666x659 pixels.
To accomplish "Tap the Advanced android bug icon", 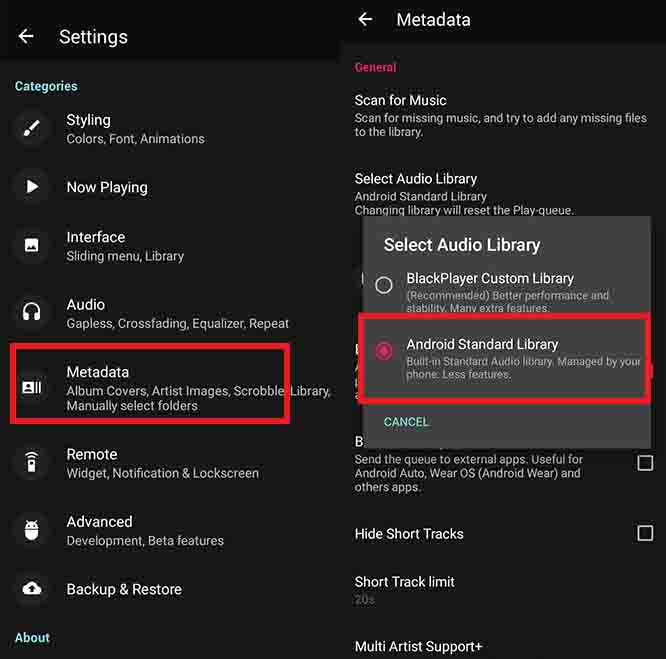I will [32, 530].
